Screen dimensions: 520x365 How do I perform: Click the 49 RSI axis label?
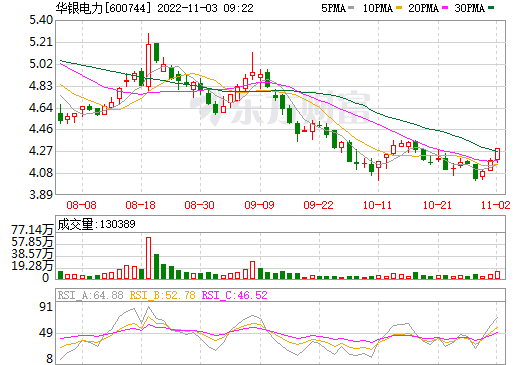point(46,333)
